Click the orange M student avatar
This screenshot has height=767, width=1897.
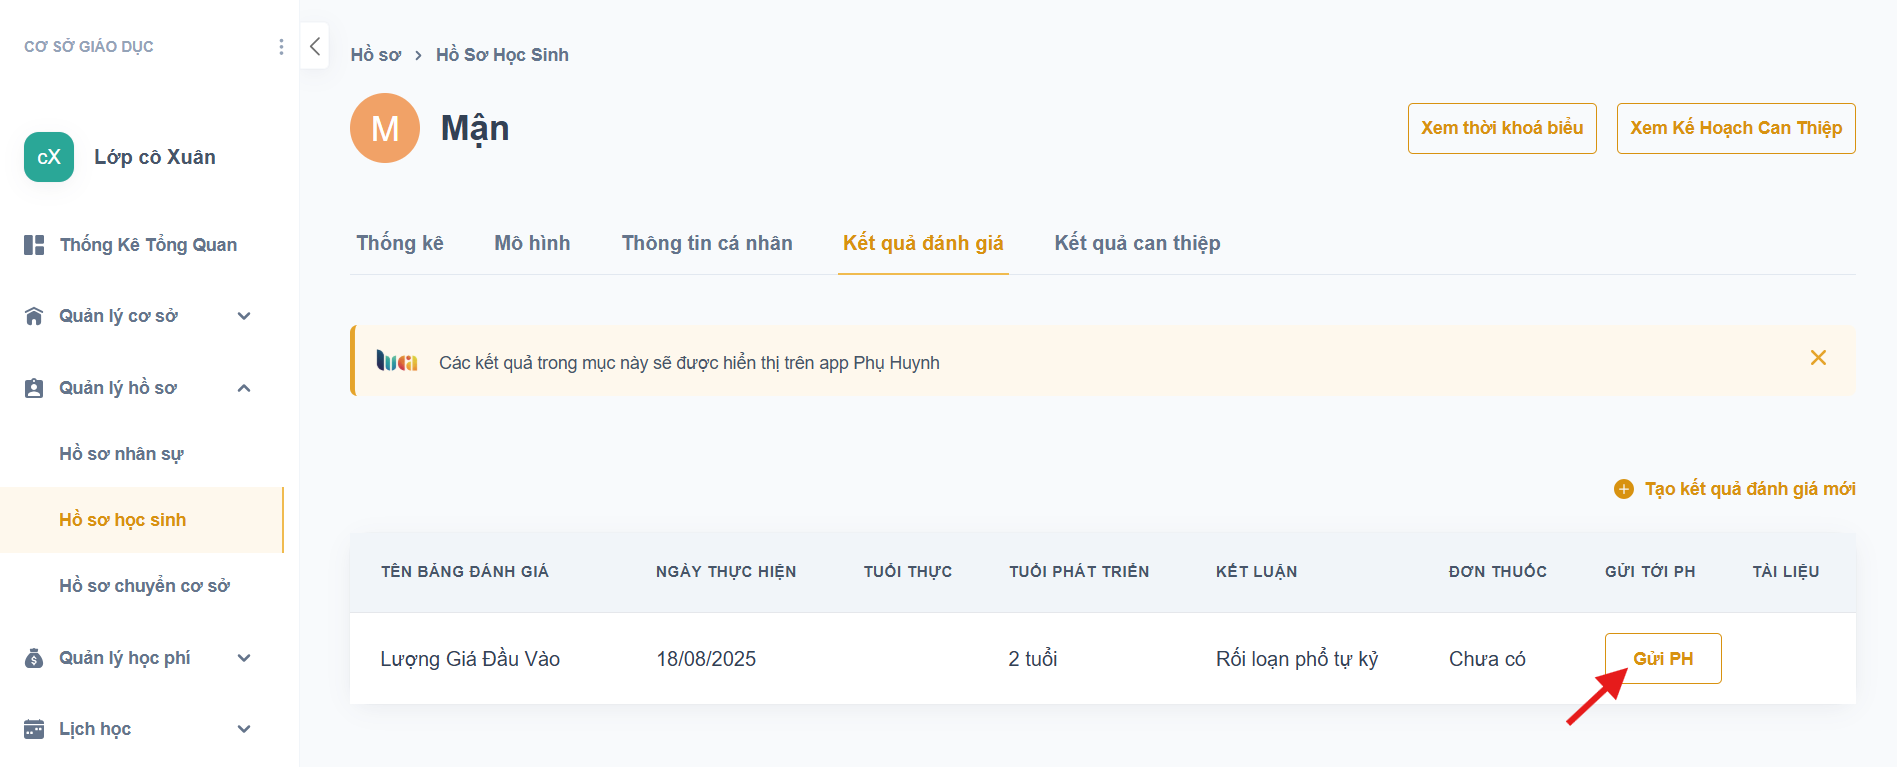point(385,128)
